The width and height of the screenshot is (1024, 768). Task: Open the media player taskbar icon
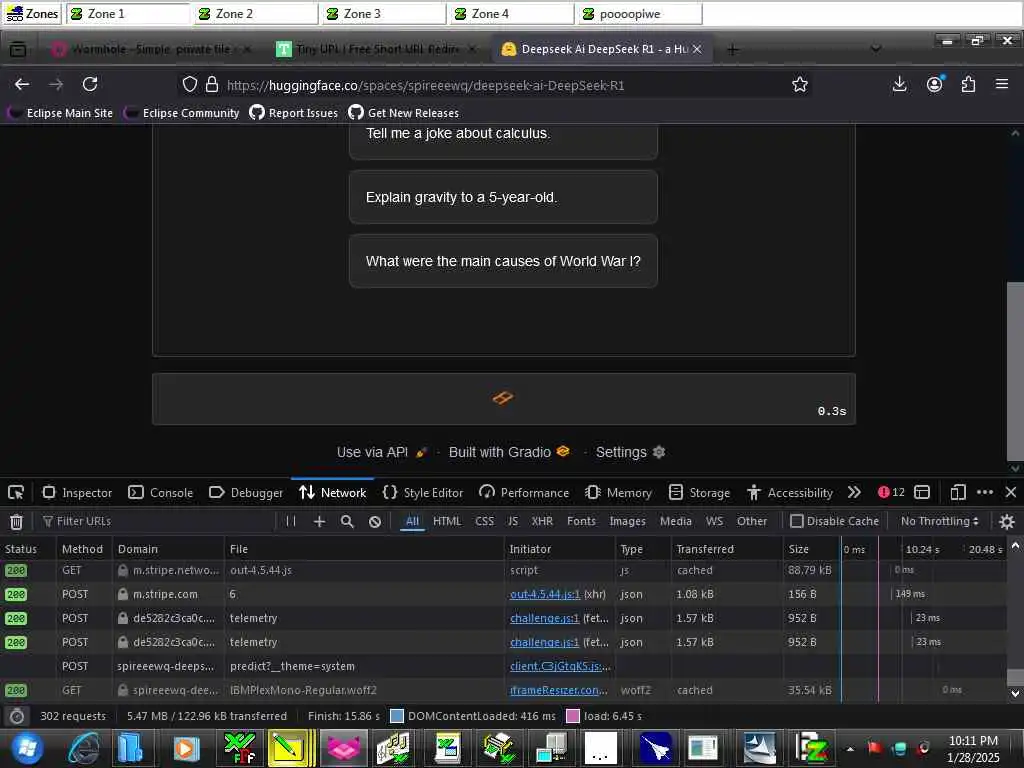(186, 748)
